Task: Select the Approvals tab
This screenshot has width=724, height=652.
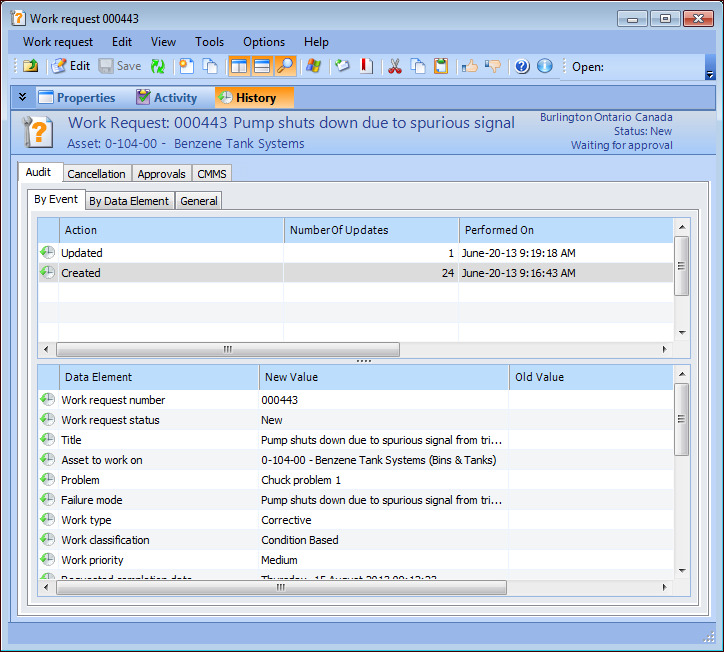Action: (161, 174)
